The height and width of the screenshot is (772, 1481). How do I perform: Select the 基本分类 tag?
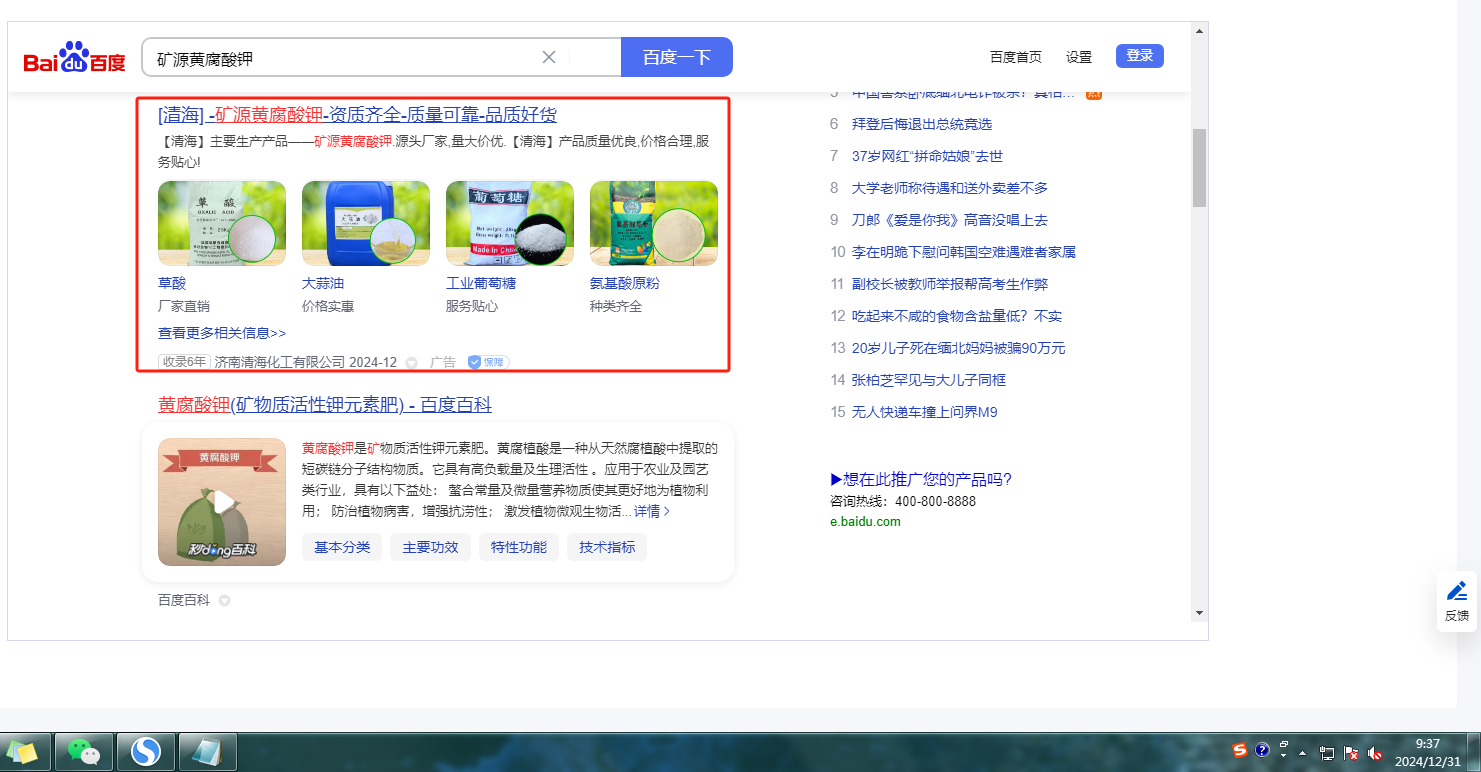342,547
